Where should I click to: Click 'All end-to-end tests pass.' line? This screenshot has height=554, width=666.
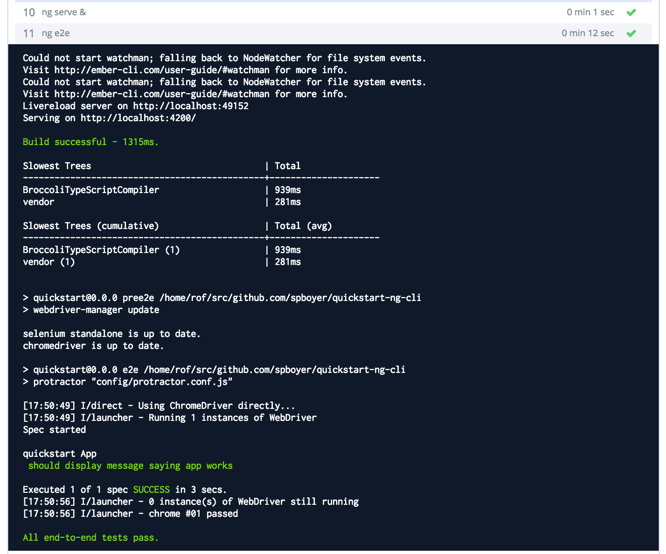[90, 538]
